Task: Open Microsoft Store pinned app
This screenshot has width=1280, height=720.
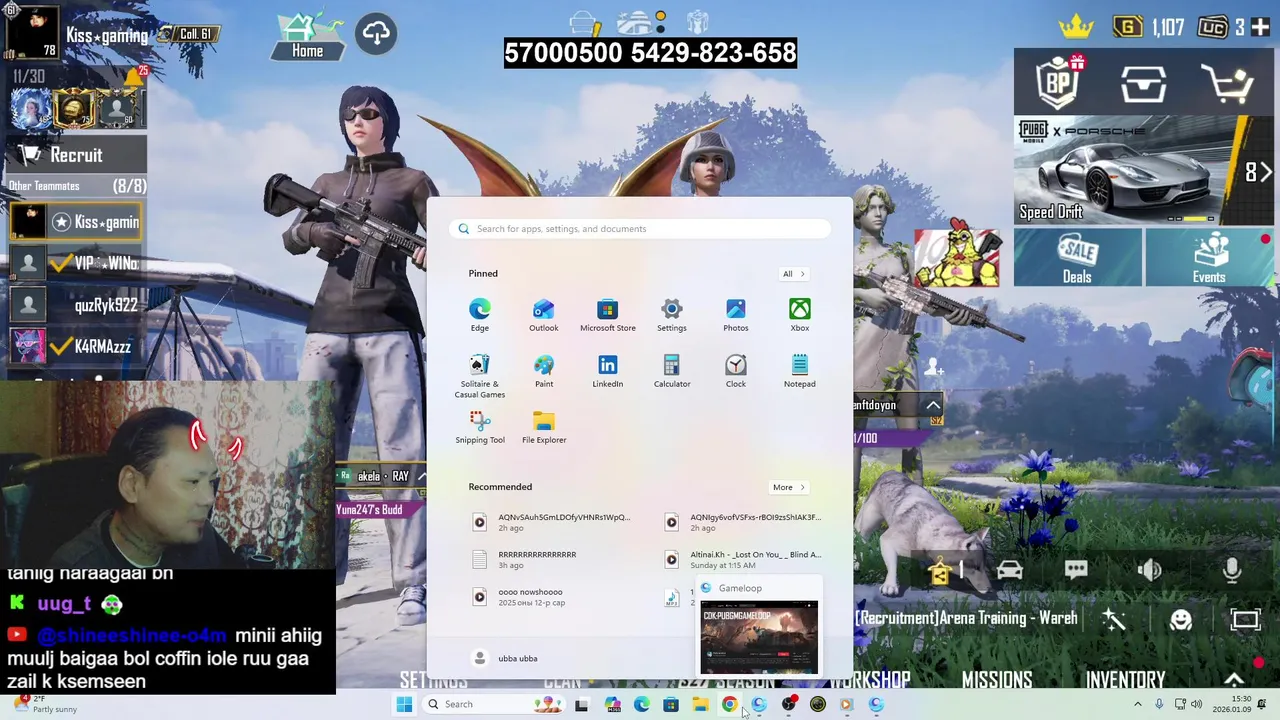Action: click(x=608, y=314)
